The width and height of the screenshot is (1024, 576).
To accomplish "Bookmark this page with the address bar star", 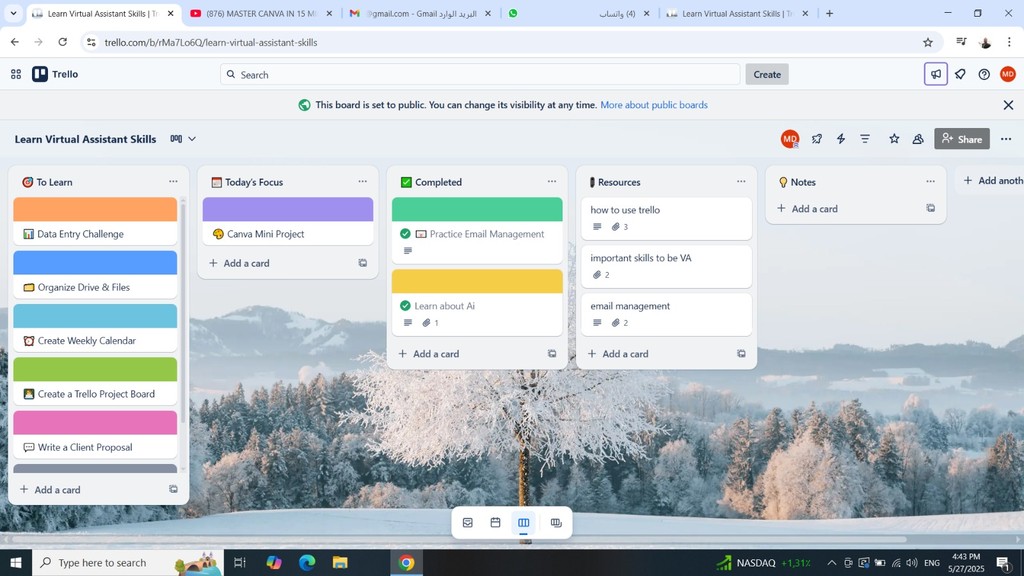I will coord(928,42).
